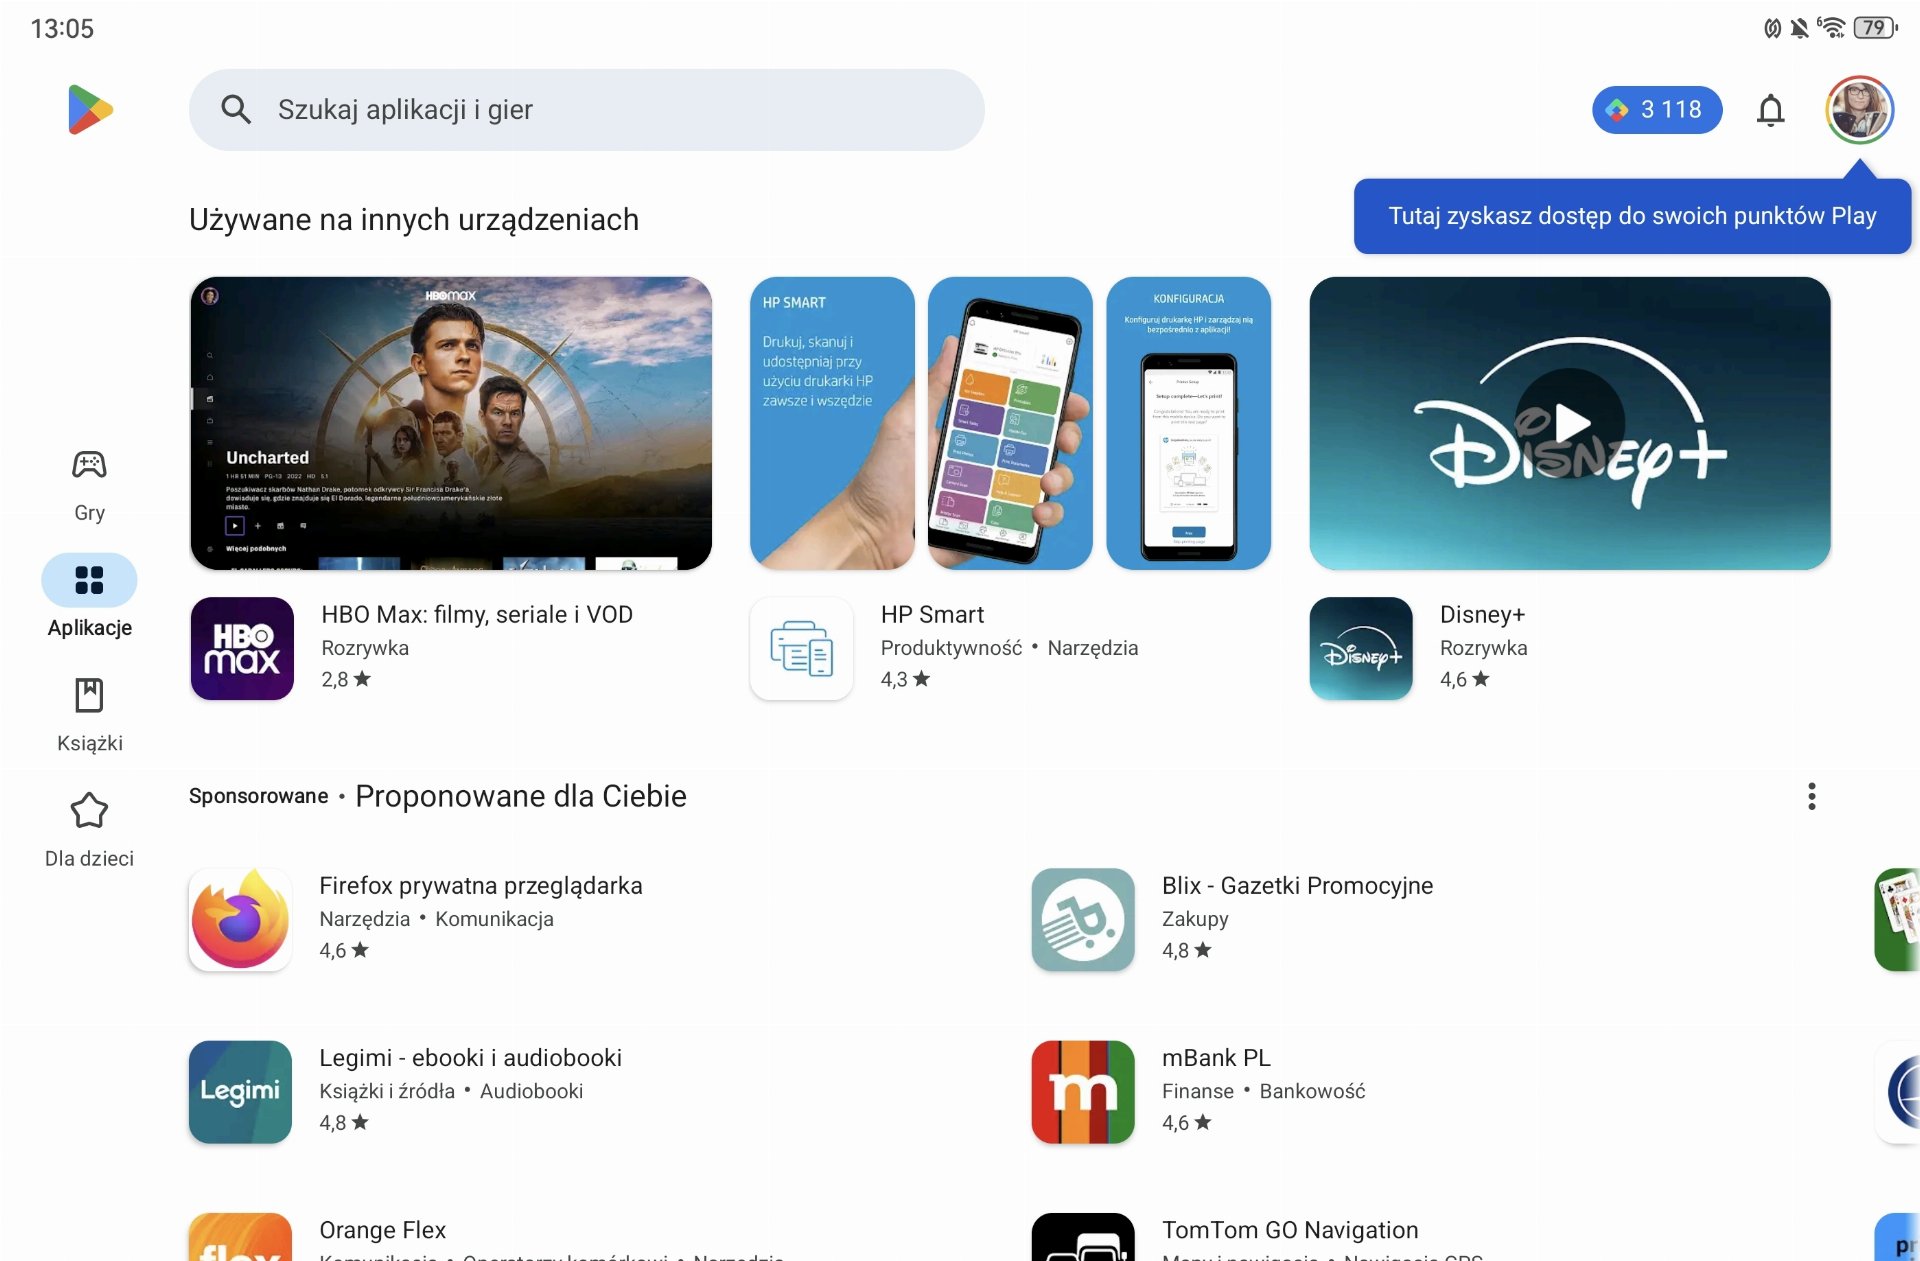Viewport: 1920px width, 1261px height.
Task: Focus the Szukaj aplikacji i gier field
Action: click(x=587, y=110)
